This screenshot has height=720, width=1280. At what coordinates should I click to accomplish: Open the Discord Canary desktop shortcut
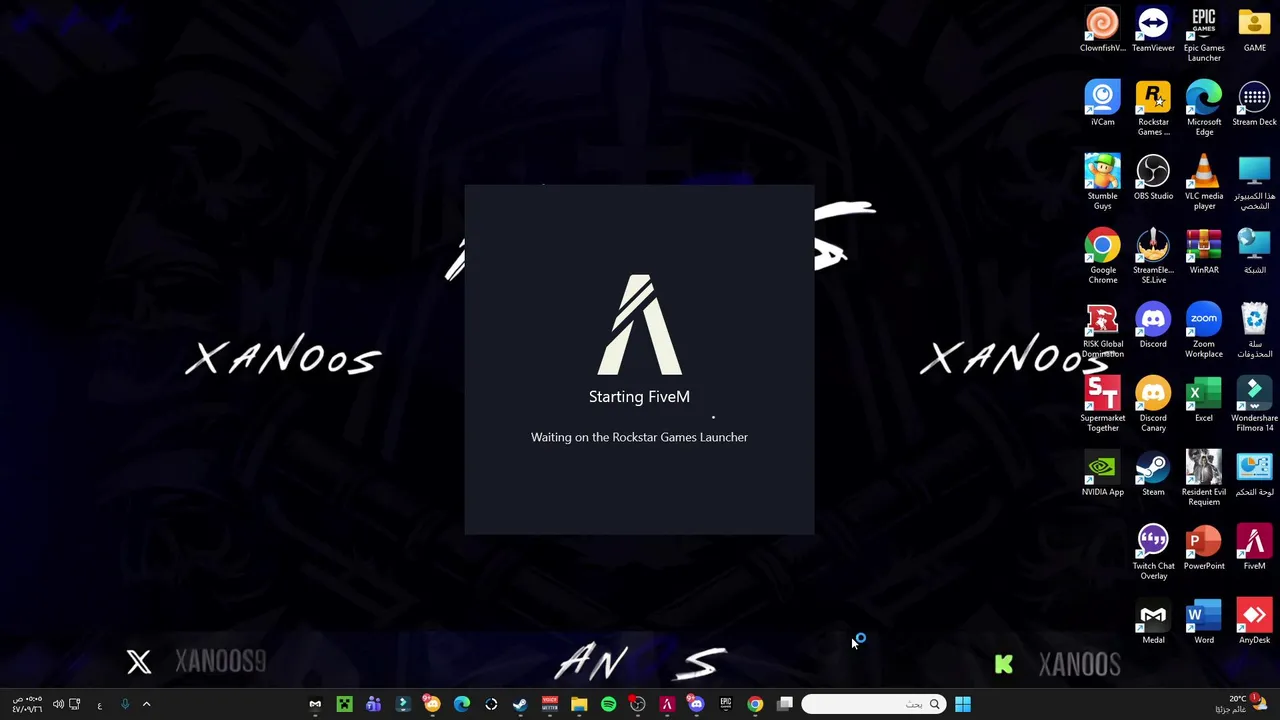pos(1153,405)
